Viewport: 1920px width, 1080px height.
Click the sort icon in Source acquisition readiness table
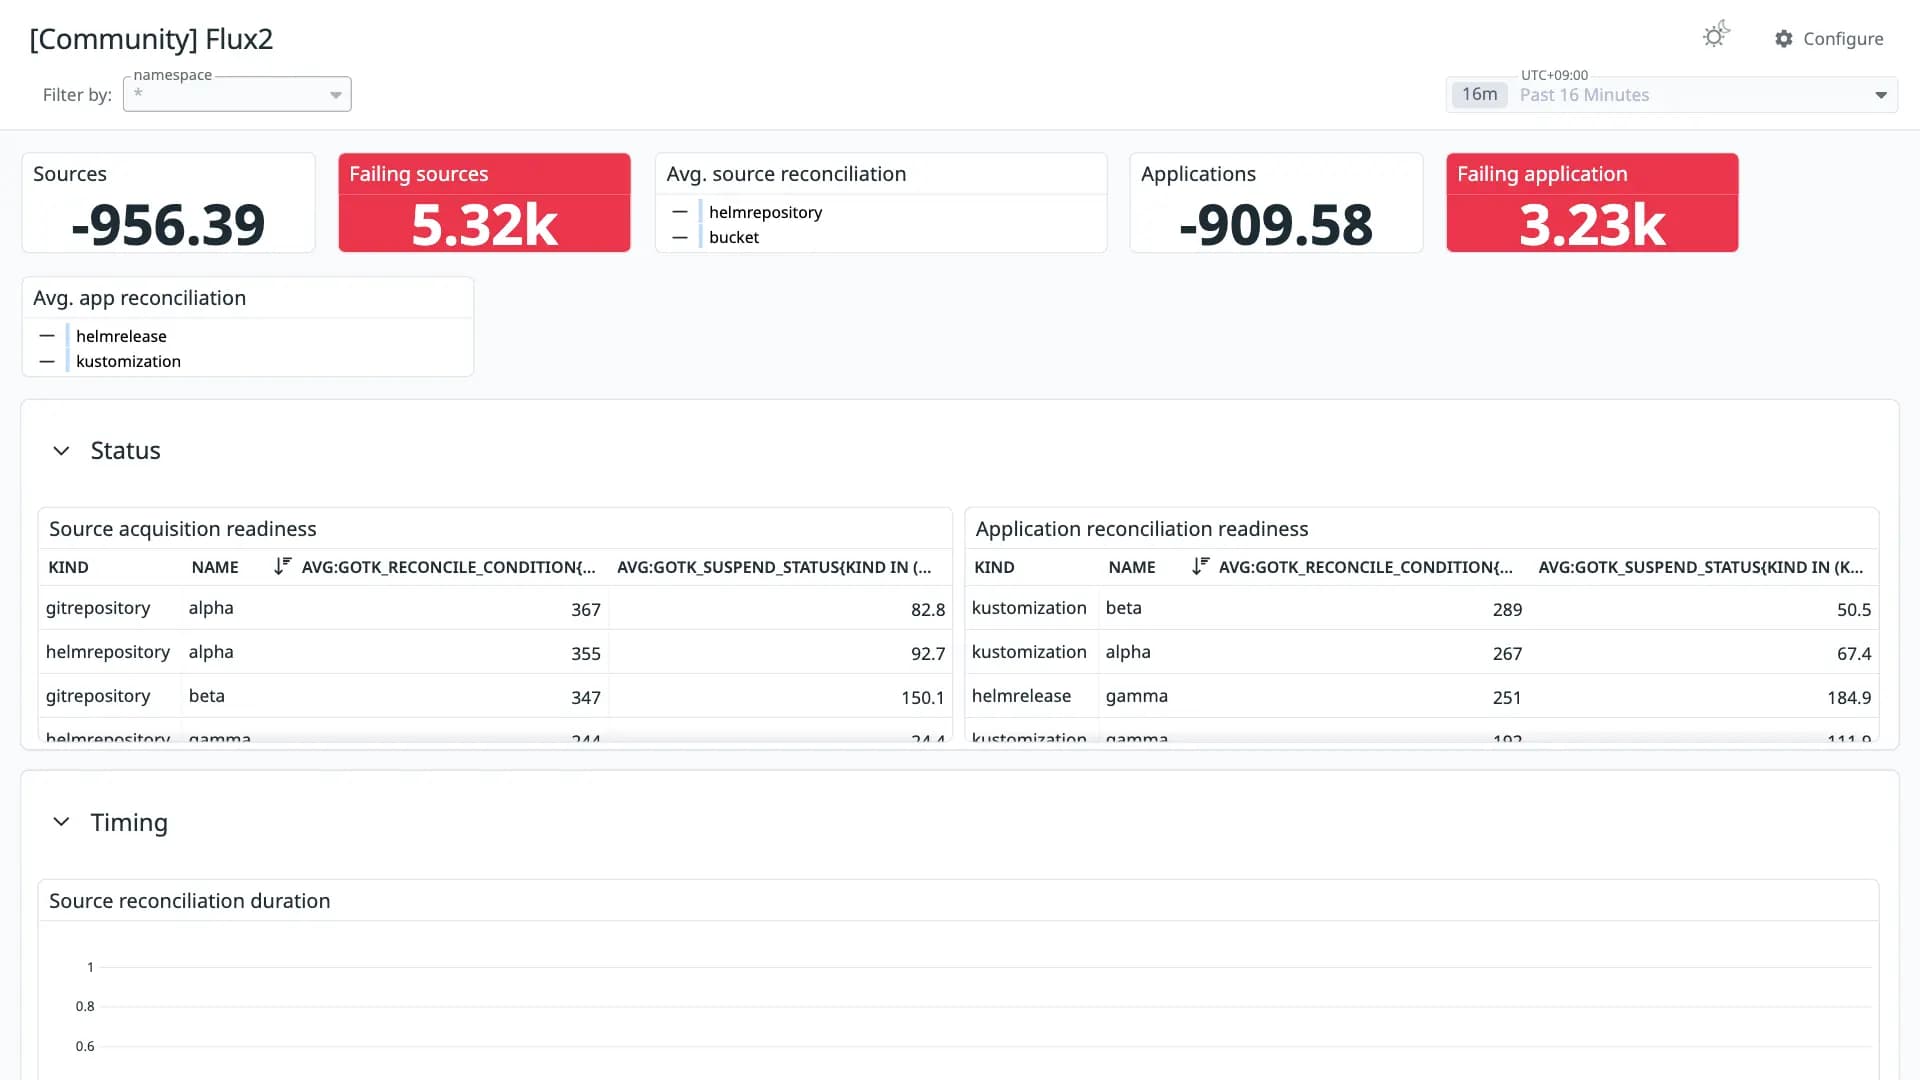point(282,566)
